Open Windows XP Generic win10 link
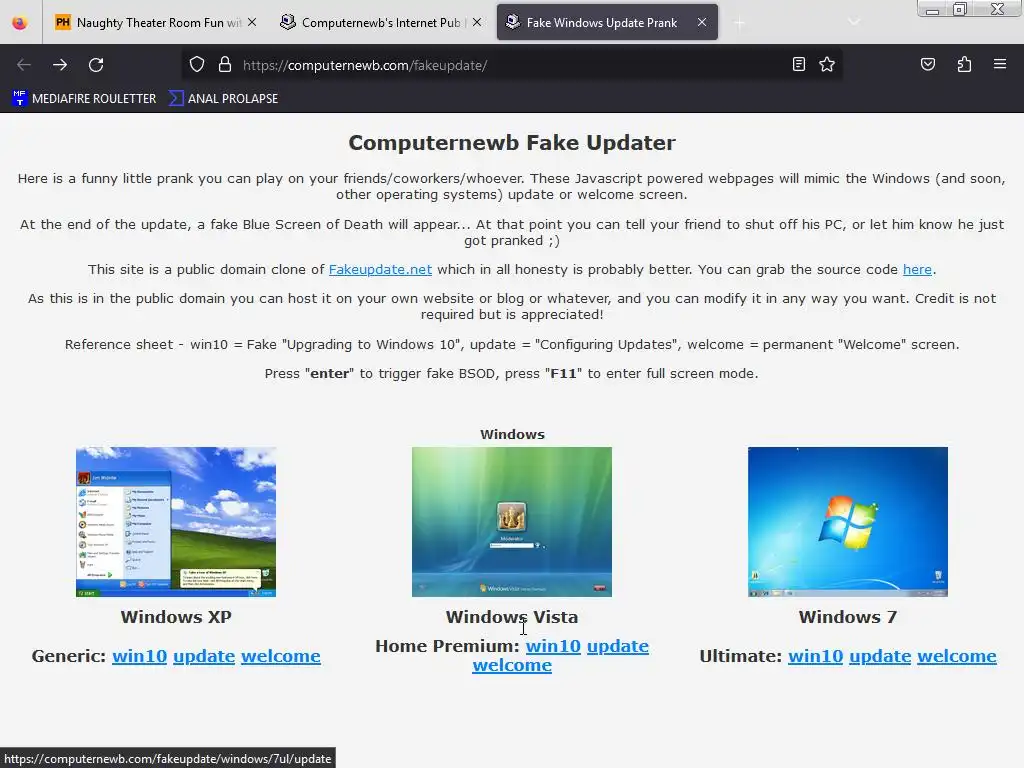Viewport: 1024px width, 768px height. click(x=139, y=656)
